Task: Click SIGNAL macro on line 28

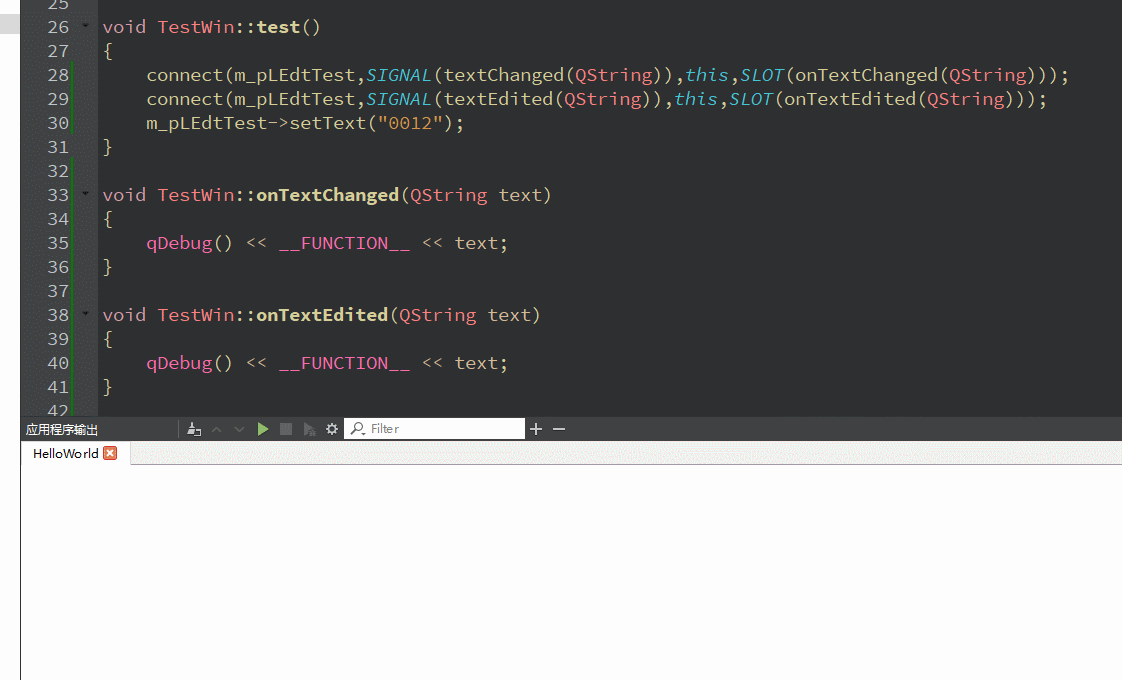Action: coord(399,75)
